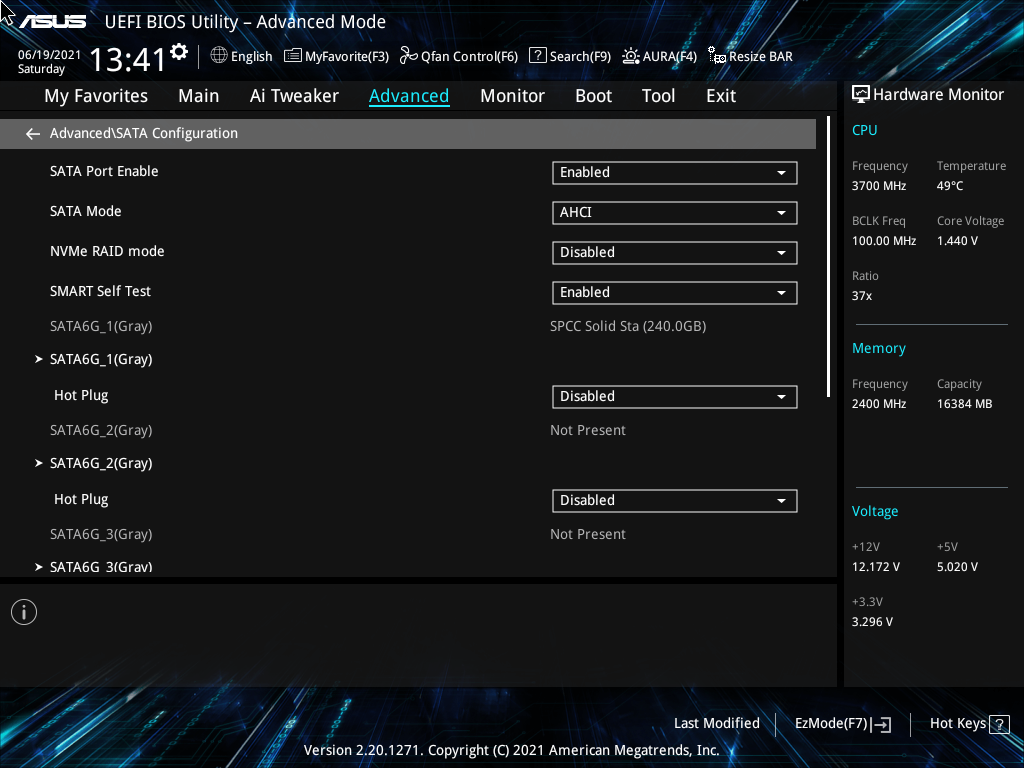The height and width of the screenshot is (768, 1024).
Task: Click the info icon at bottom left
Action: click(x=23, y=611)
